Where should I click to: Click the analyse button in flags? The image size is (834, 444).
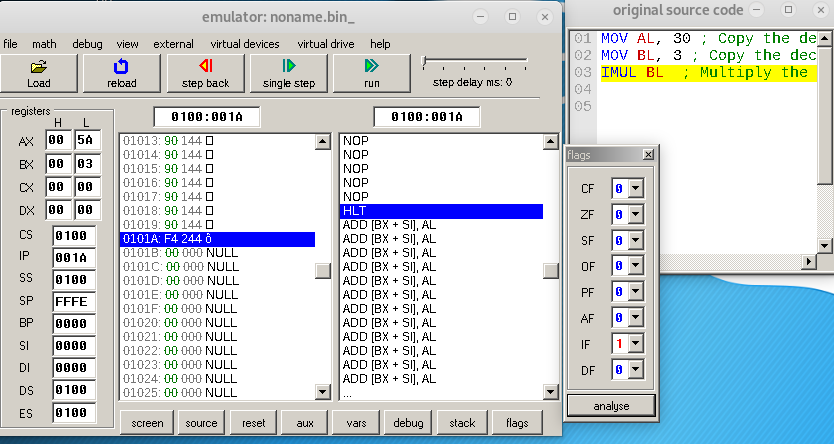[x=611, y=405]
